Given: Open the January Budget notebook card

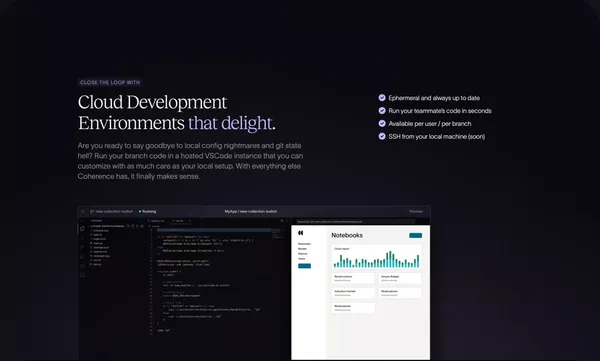Looking at the screenshot, I should (400, 278).
